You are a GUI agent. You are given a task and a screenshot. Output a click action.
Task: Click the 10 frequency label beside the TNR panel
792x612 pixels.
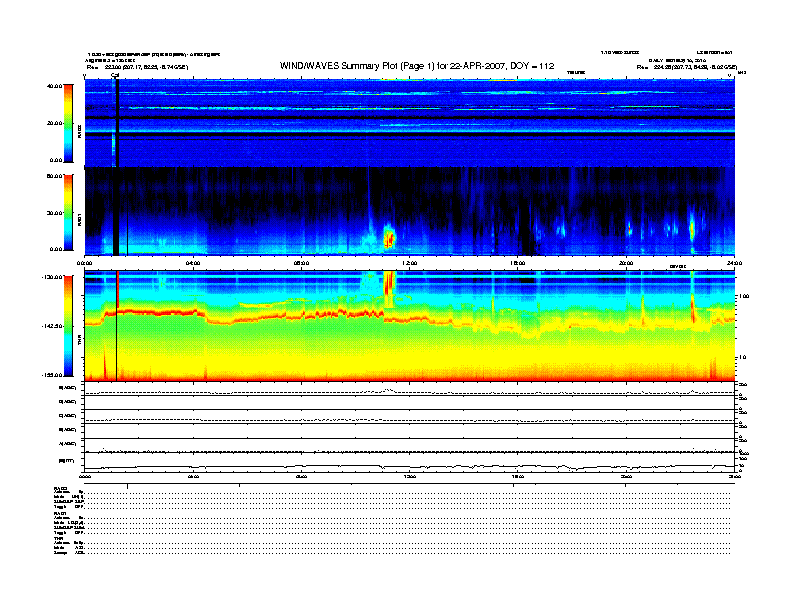pyautogui.click(x=742, y=358)
